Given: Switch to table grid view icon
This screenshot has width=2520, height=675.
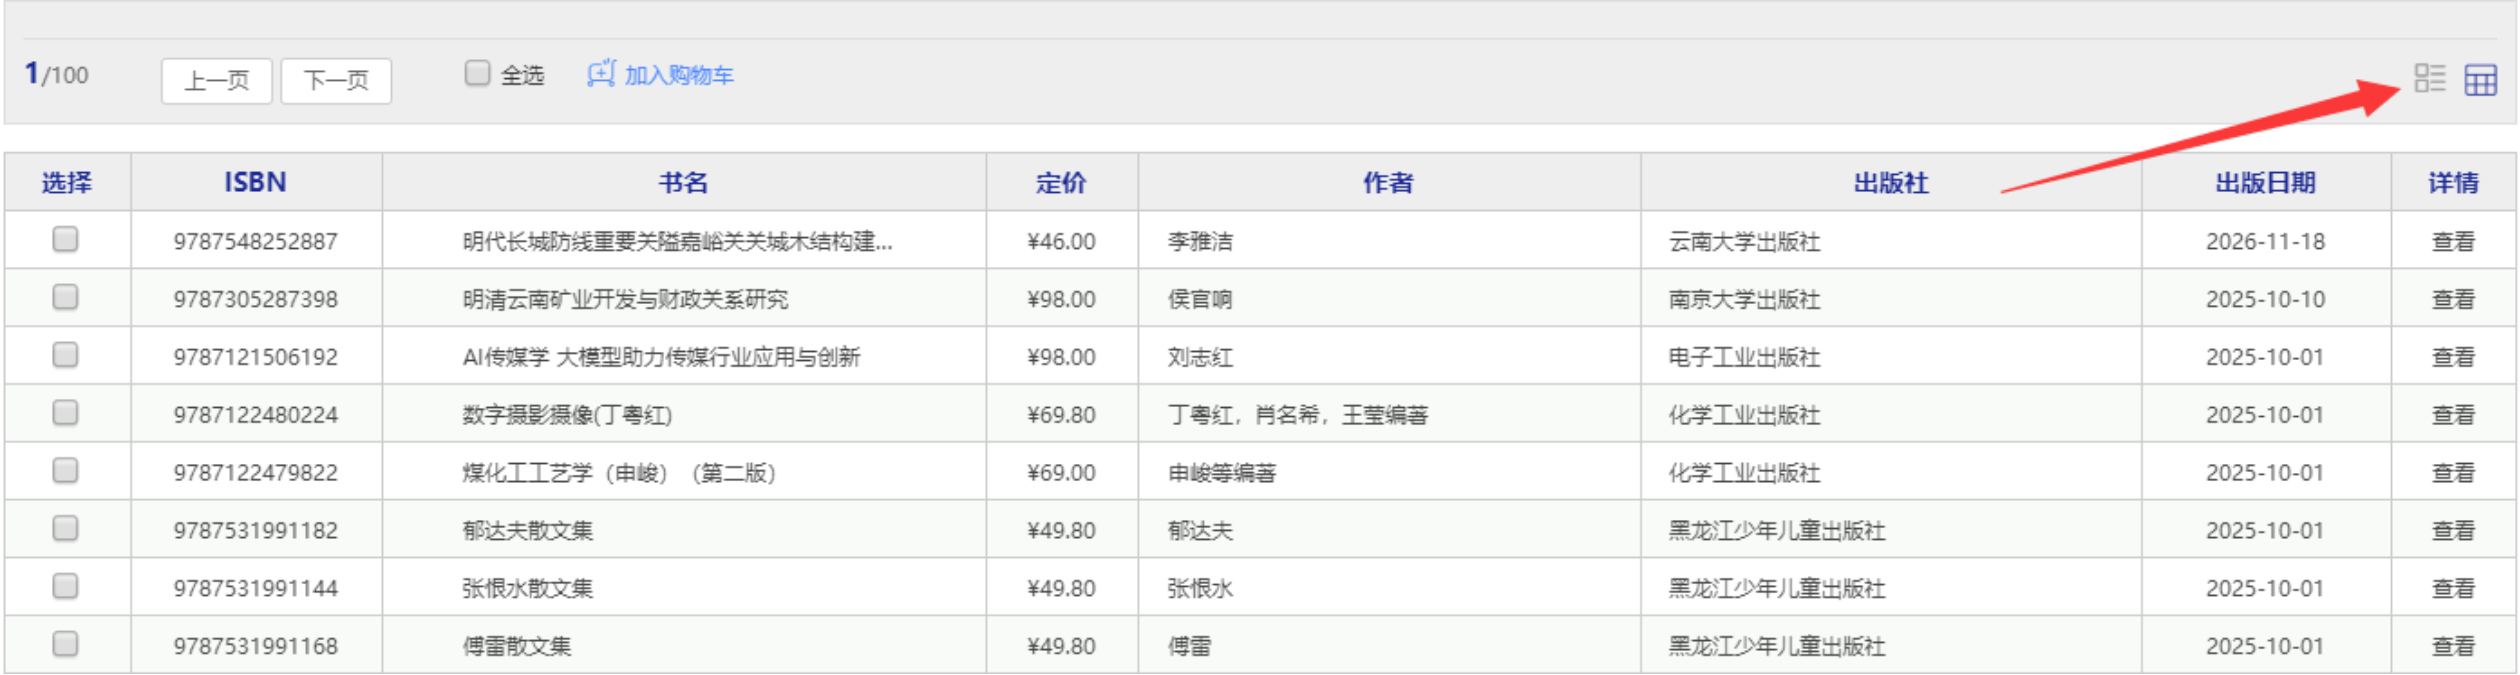Looking at the screenshot, I should coord(2480,80).
